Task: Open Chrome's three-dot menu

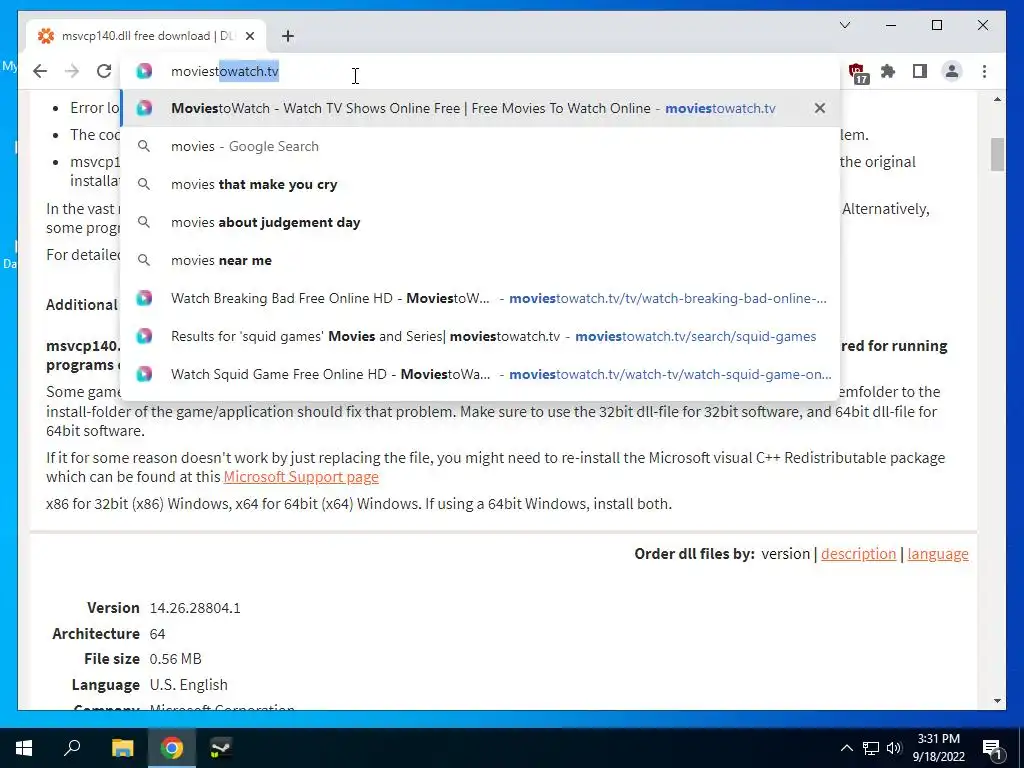Action: pyautogui.click(x=984, y=71)
